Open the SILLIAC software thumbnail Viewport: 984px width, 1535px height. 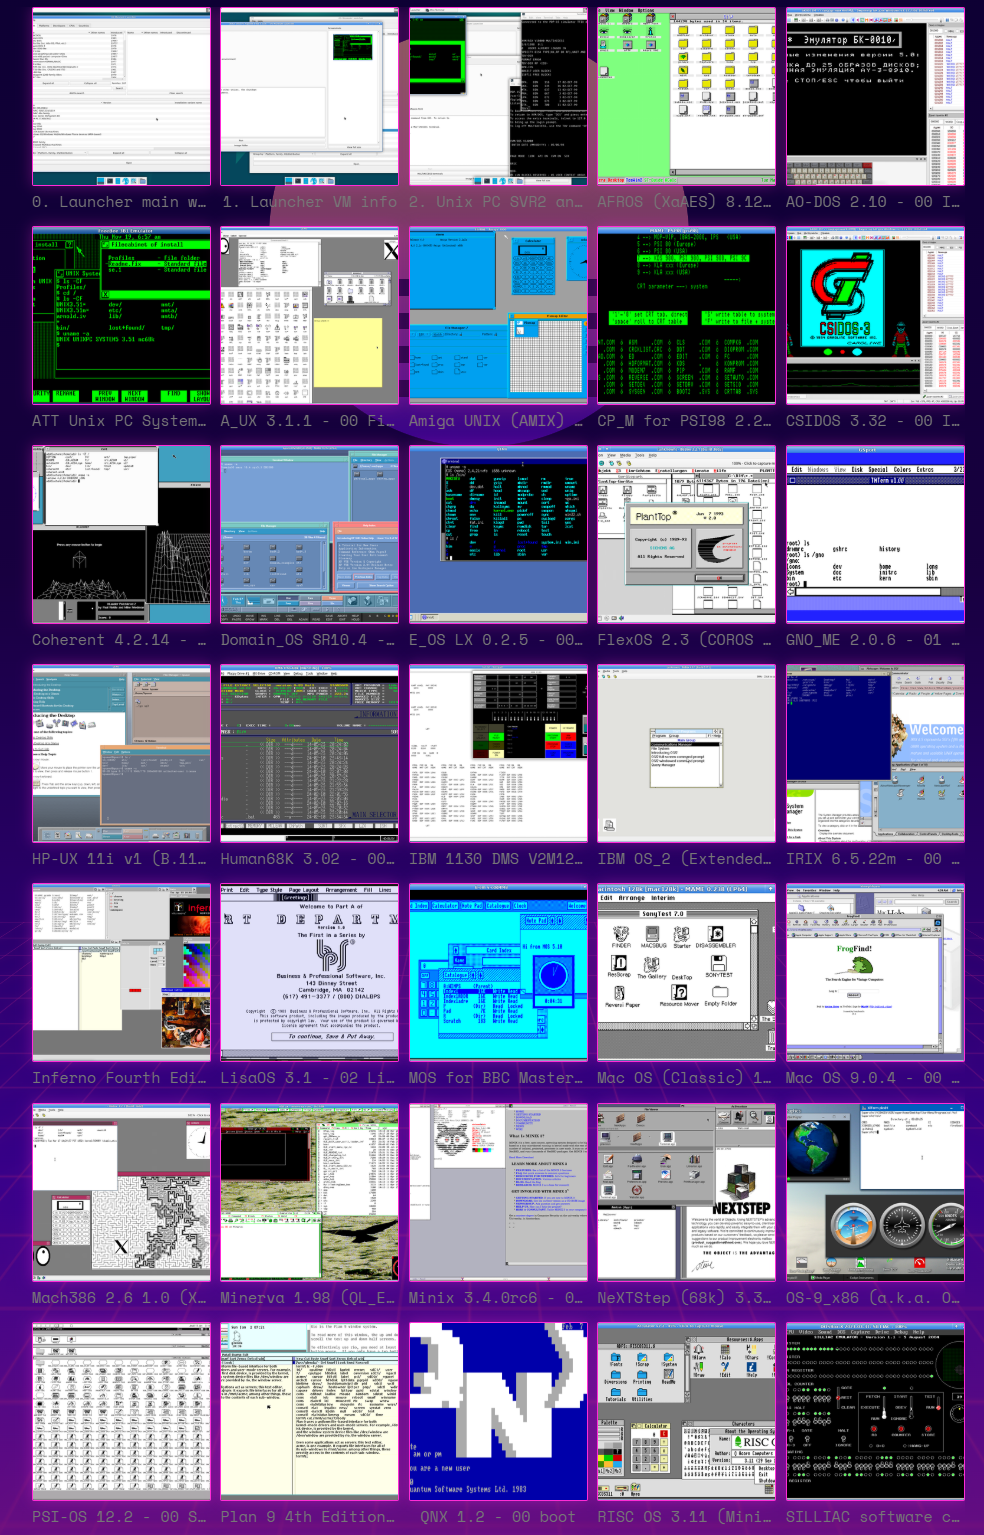[x=875, y=1412]
